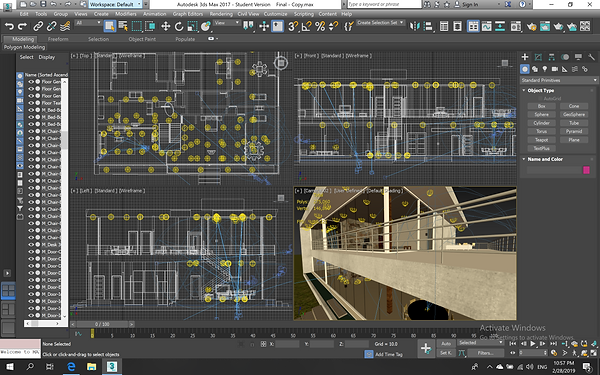This screenshot has width=600, height=375.
Task: Open the Graph Editors menu
Action: pyautogui.click(x=188, y=14)
